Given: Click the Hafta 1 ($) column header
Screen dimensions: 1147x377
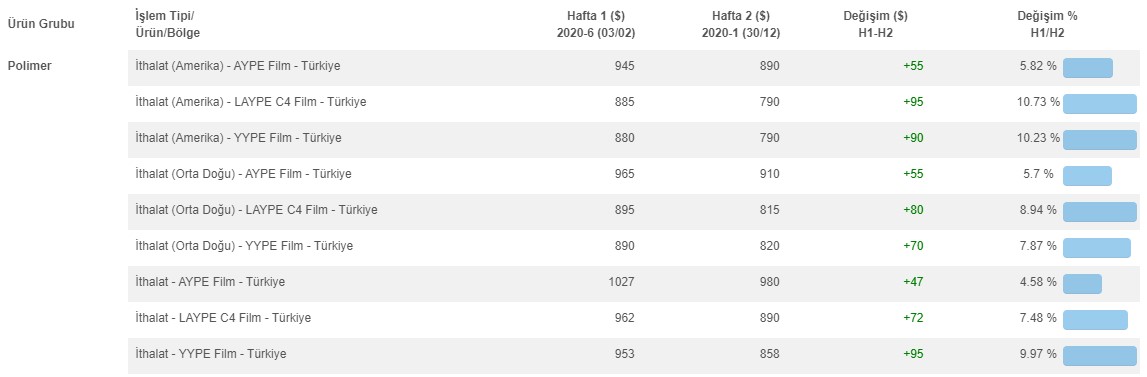Looking at the screenshot, I should click(595, 24).
